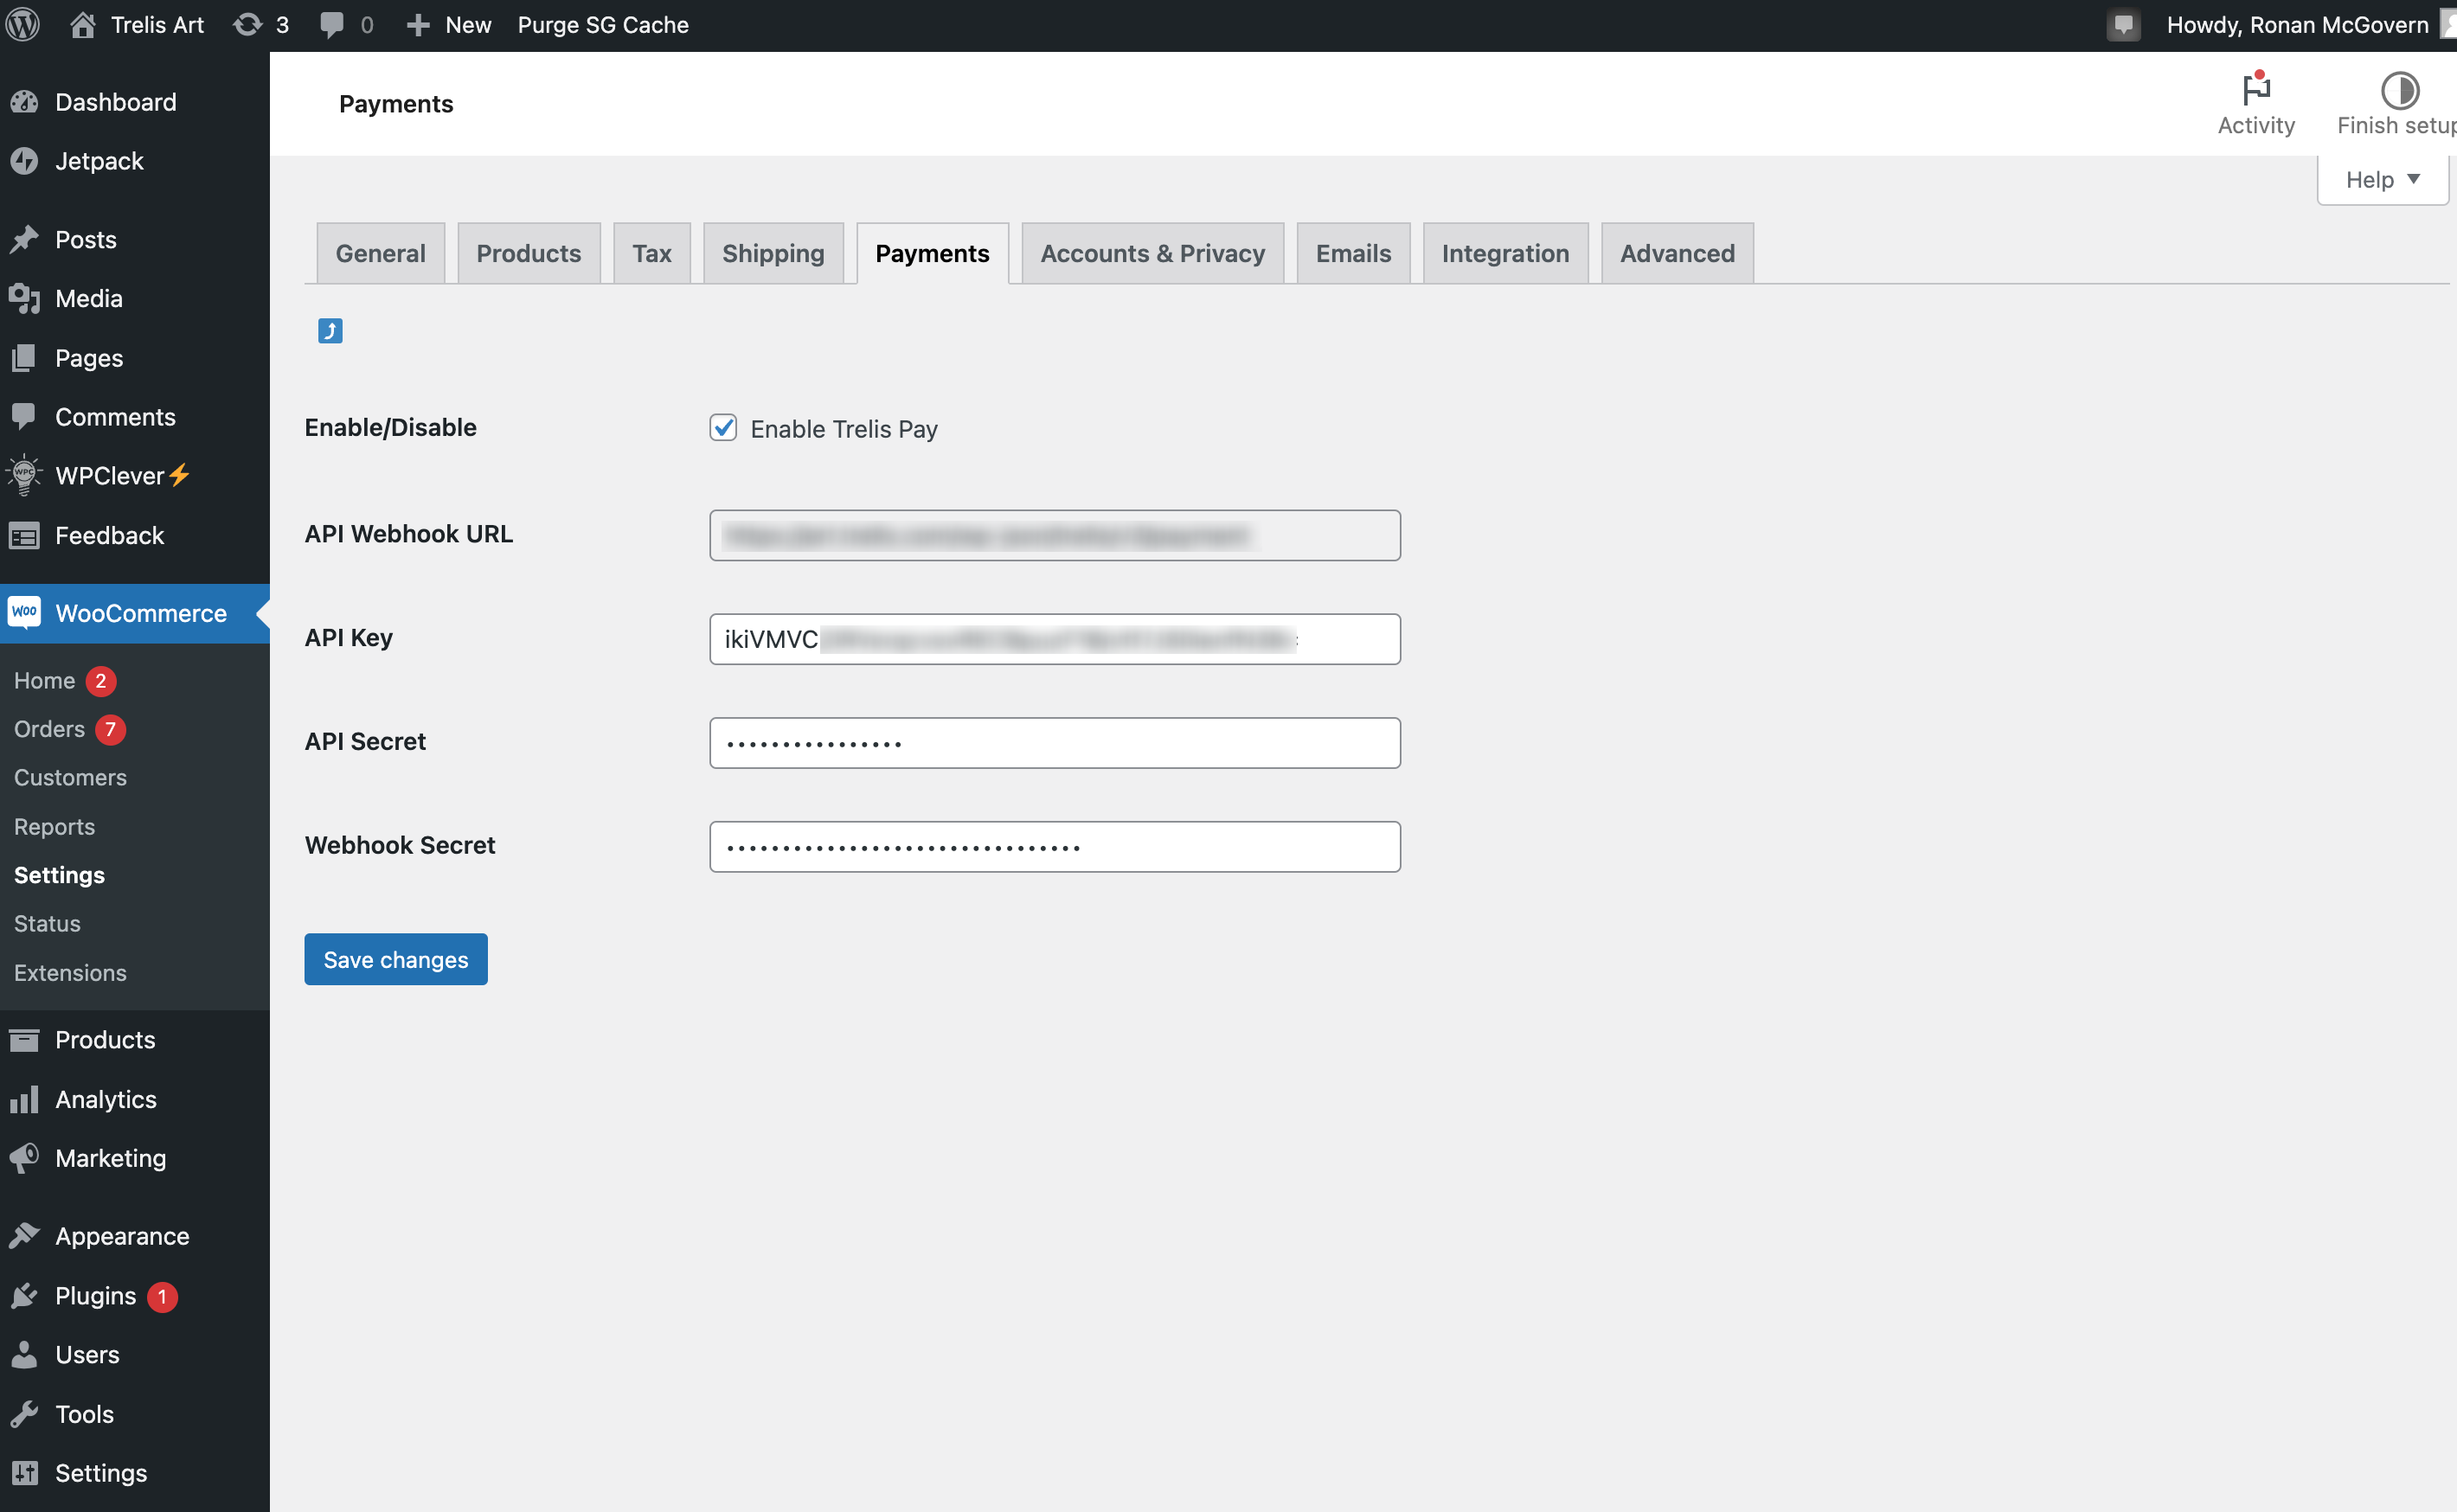Switch to the Advanced tab

(x=1677, y=253)
